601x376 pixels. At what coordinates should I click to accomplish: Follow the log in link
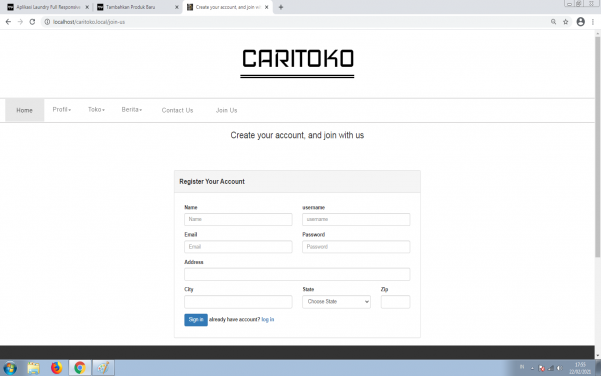coord(268,319)
